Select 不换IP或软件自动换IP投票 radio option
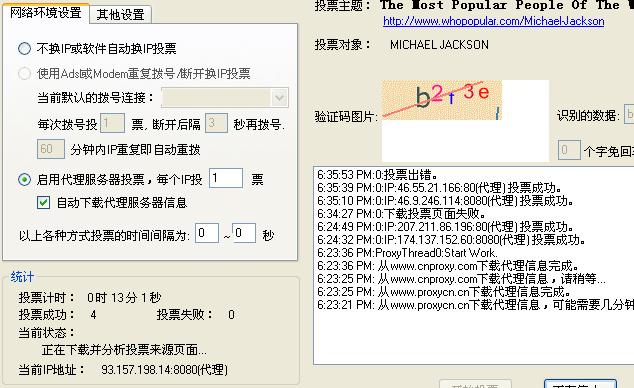The width and height of the screenshot is (634, 388). pyautogui.click(x=24, y=48)
